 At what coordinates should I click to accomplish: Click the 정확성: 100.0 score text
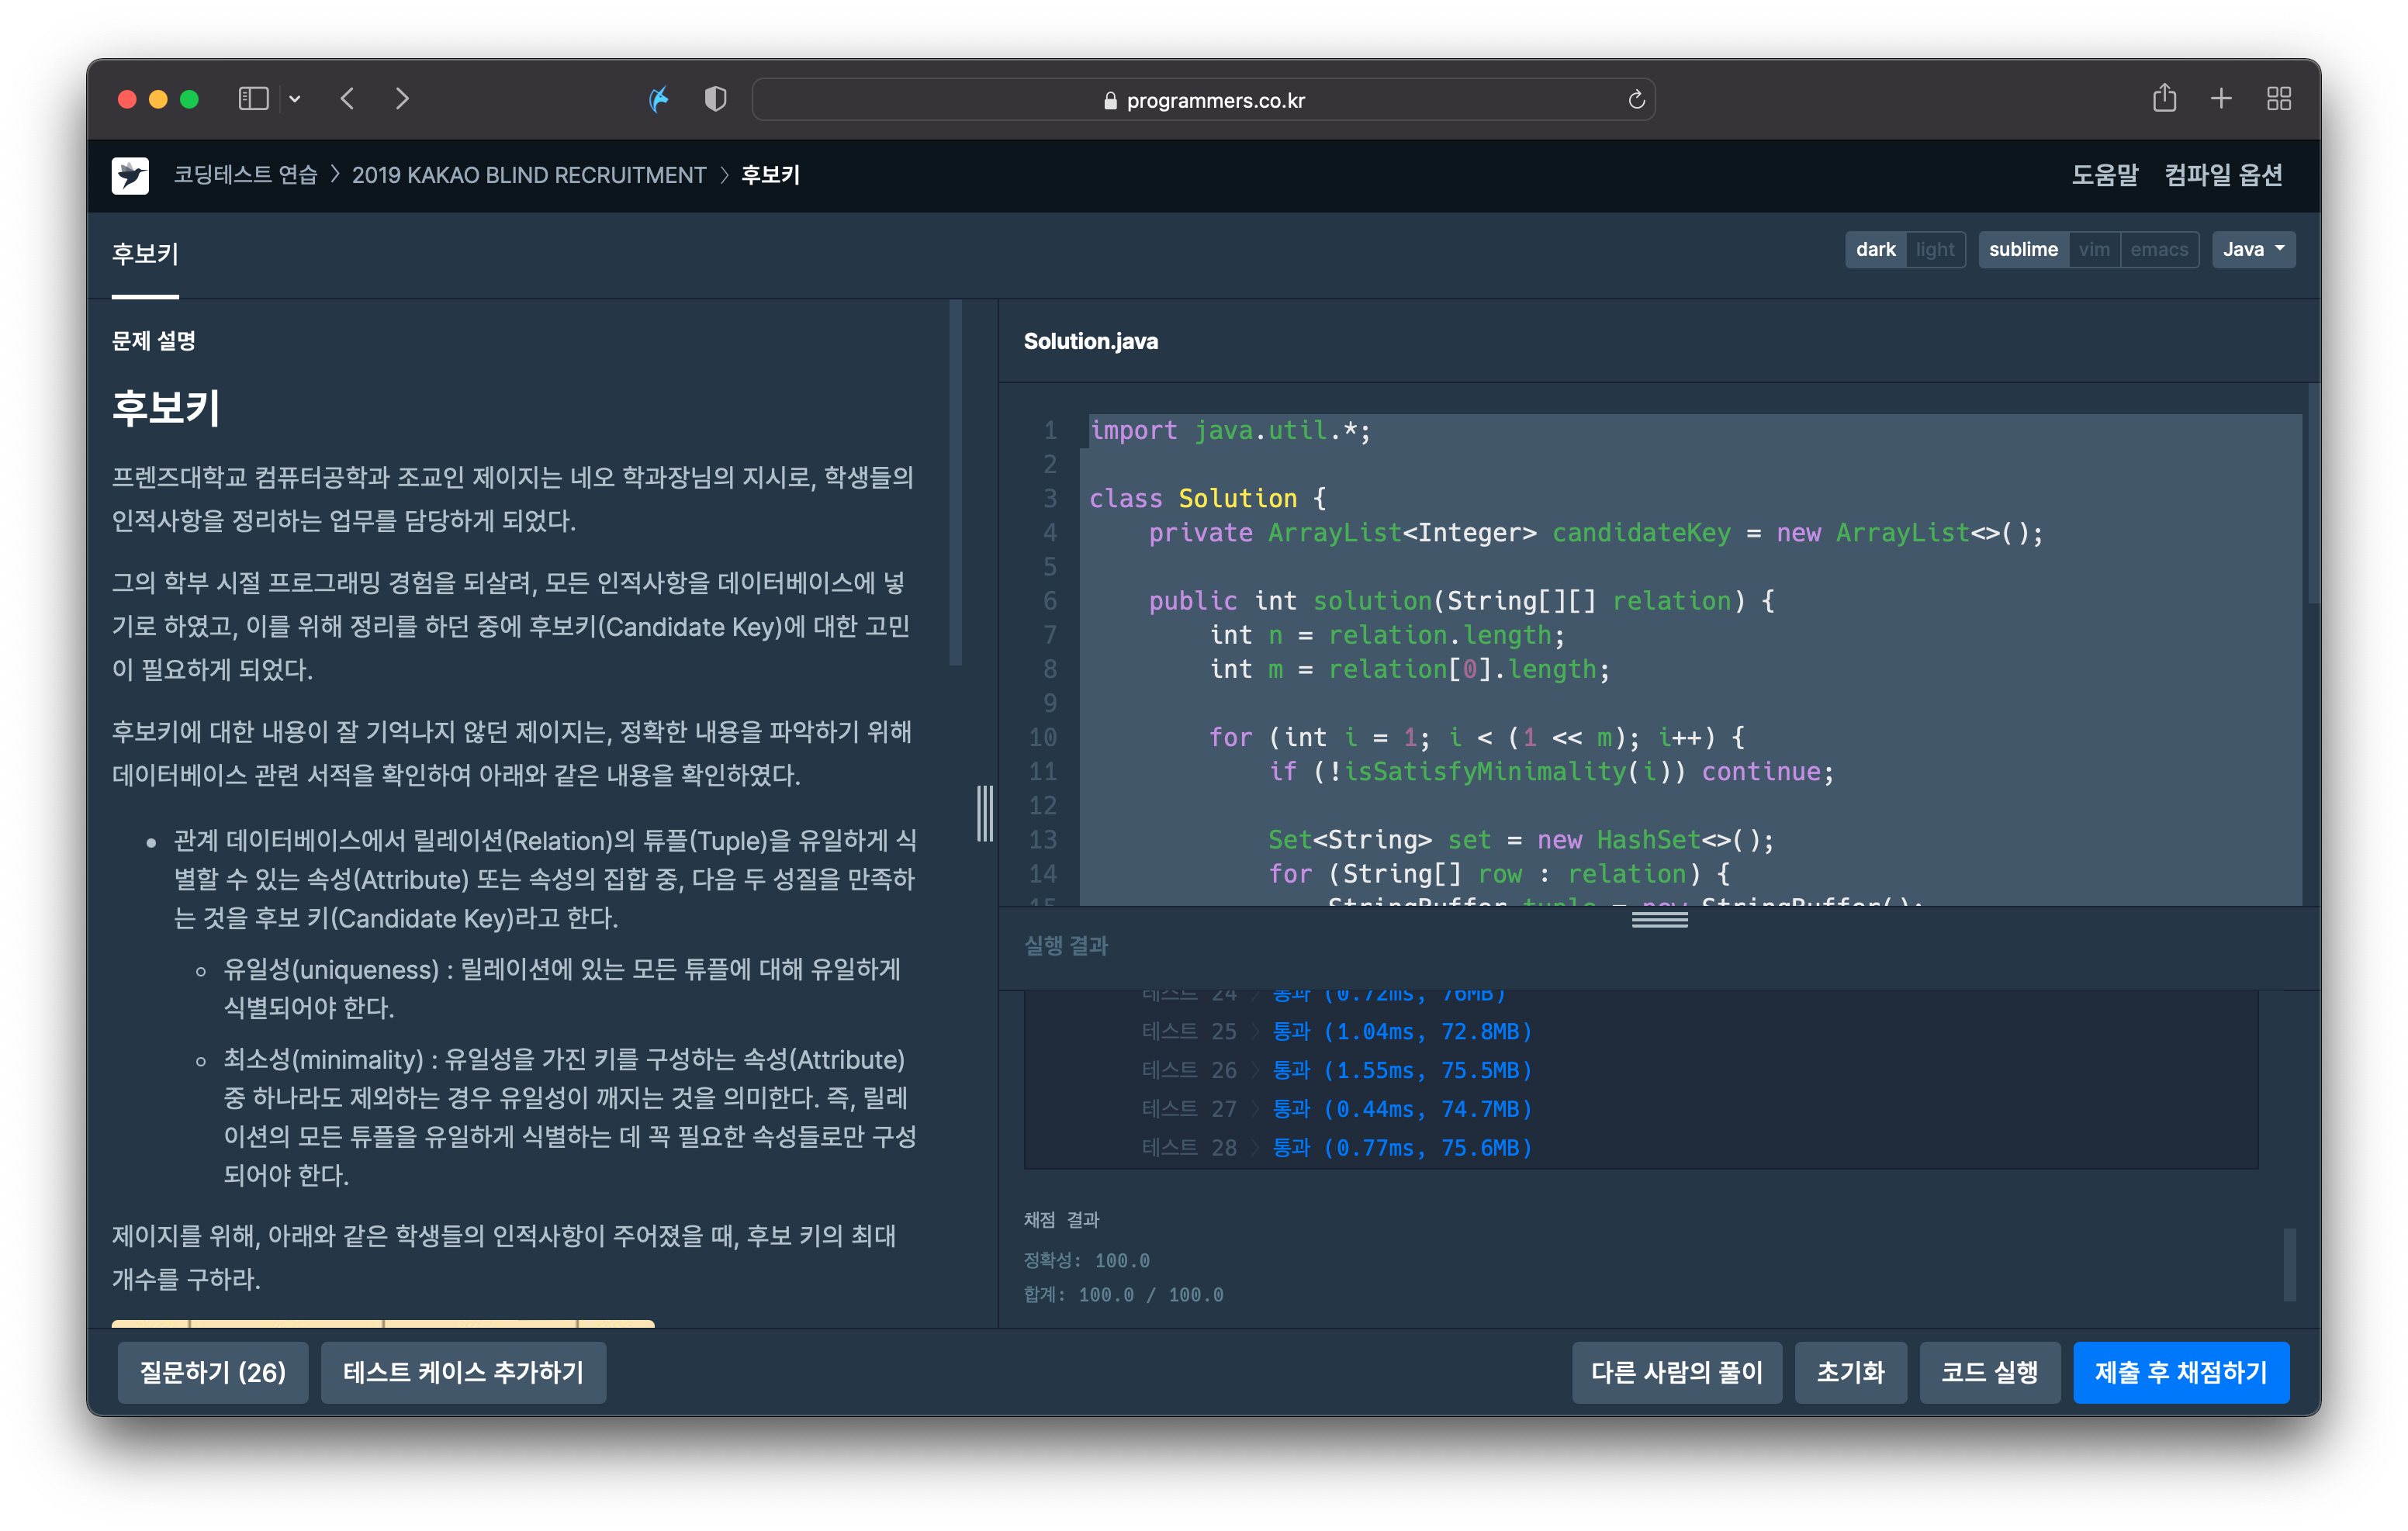click(x=1086, y=1261)
